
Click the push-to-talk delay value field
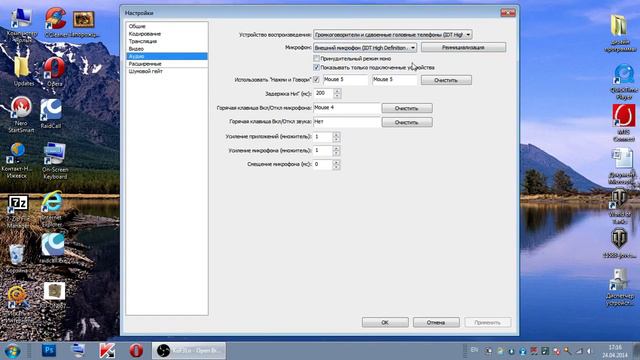click(x=323, y=94)
